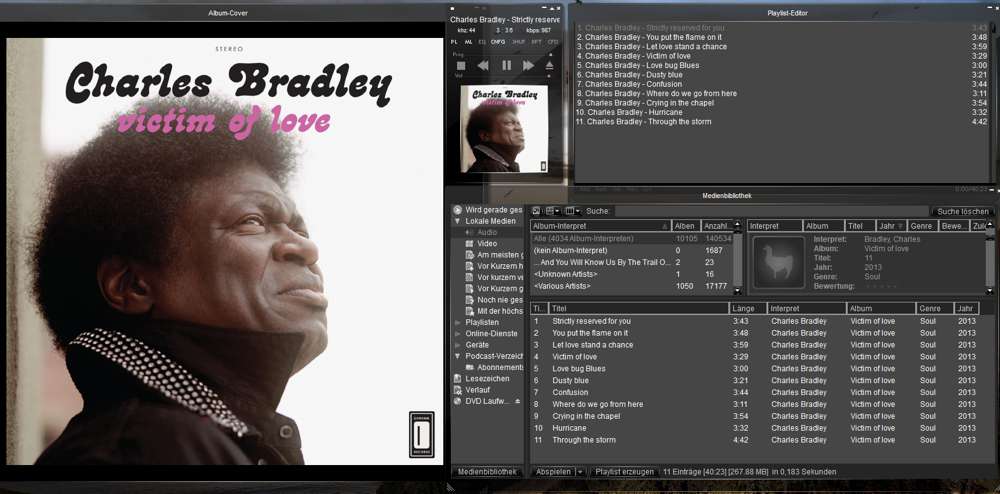Click the Suche löschen button
This screenshot has height=494, width=1000.
[963, 211]
